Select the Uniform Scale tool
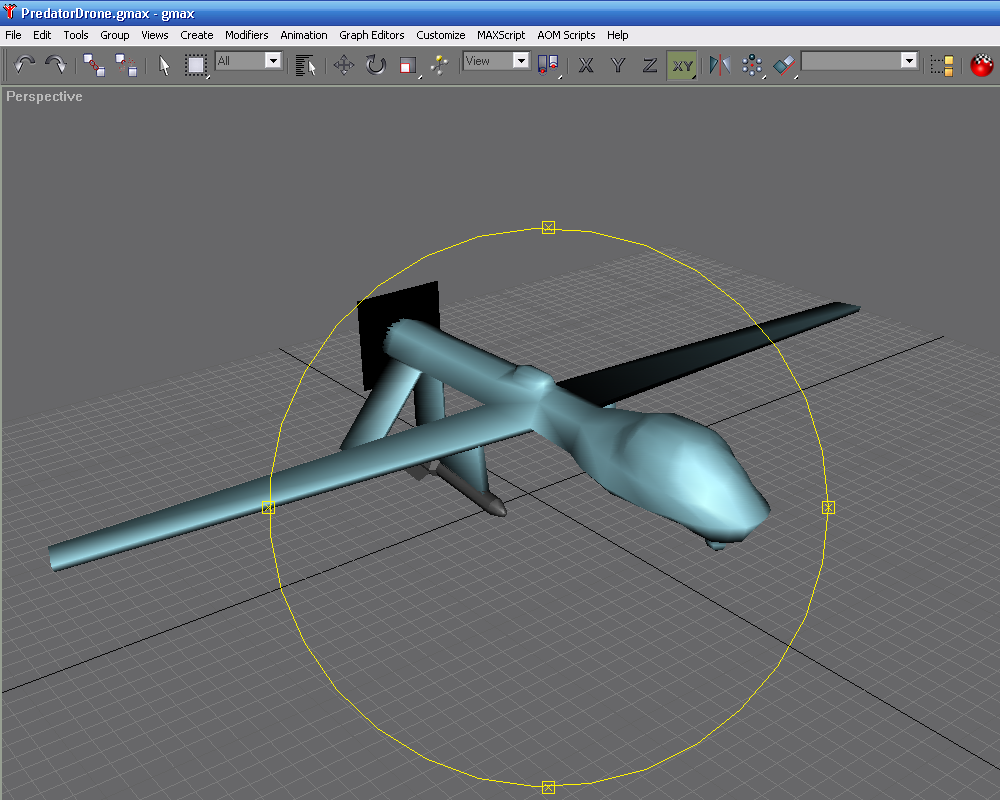The height and width of the screenshot is (800, 1000). point(408,65)
